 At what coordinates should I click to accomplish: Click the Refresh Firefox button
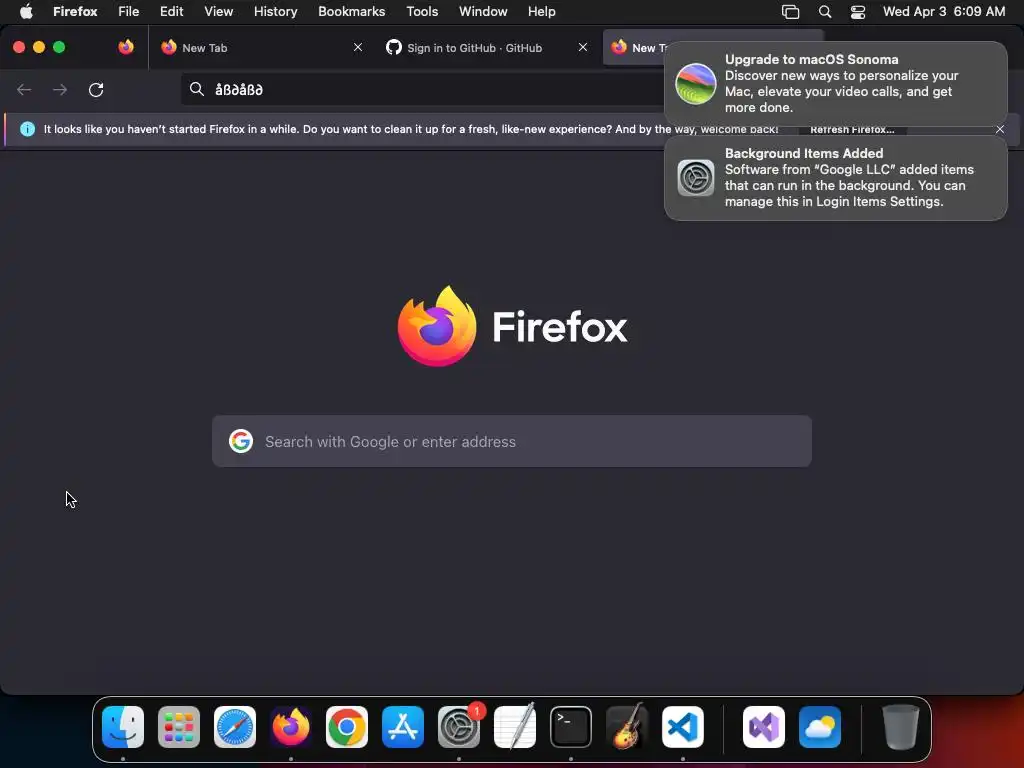[x=852, y=129]
